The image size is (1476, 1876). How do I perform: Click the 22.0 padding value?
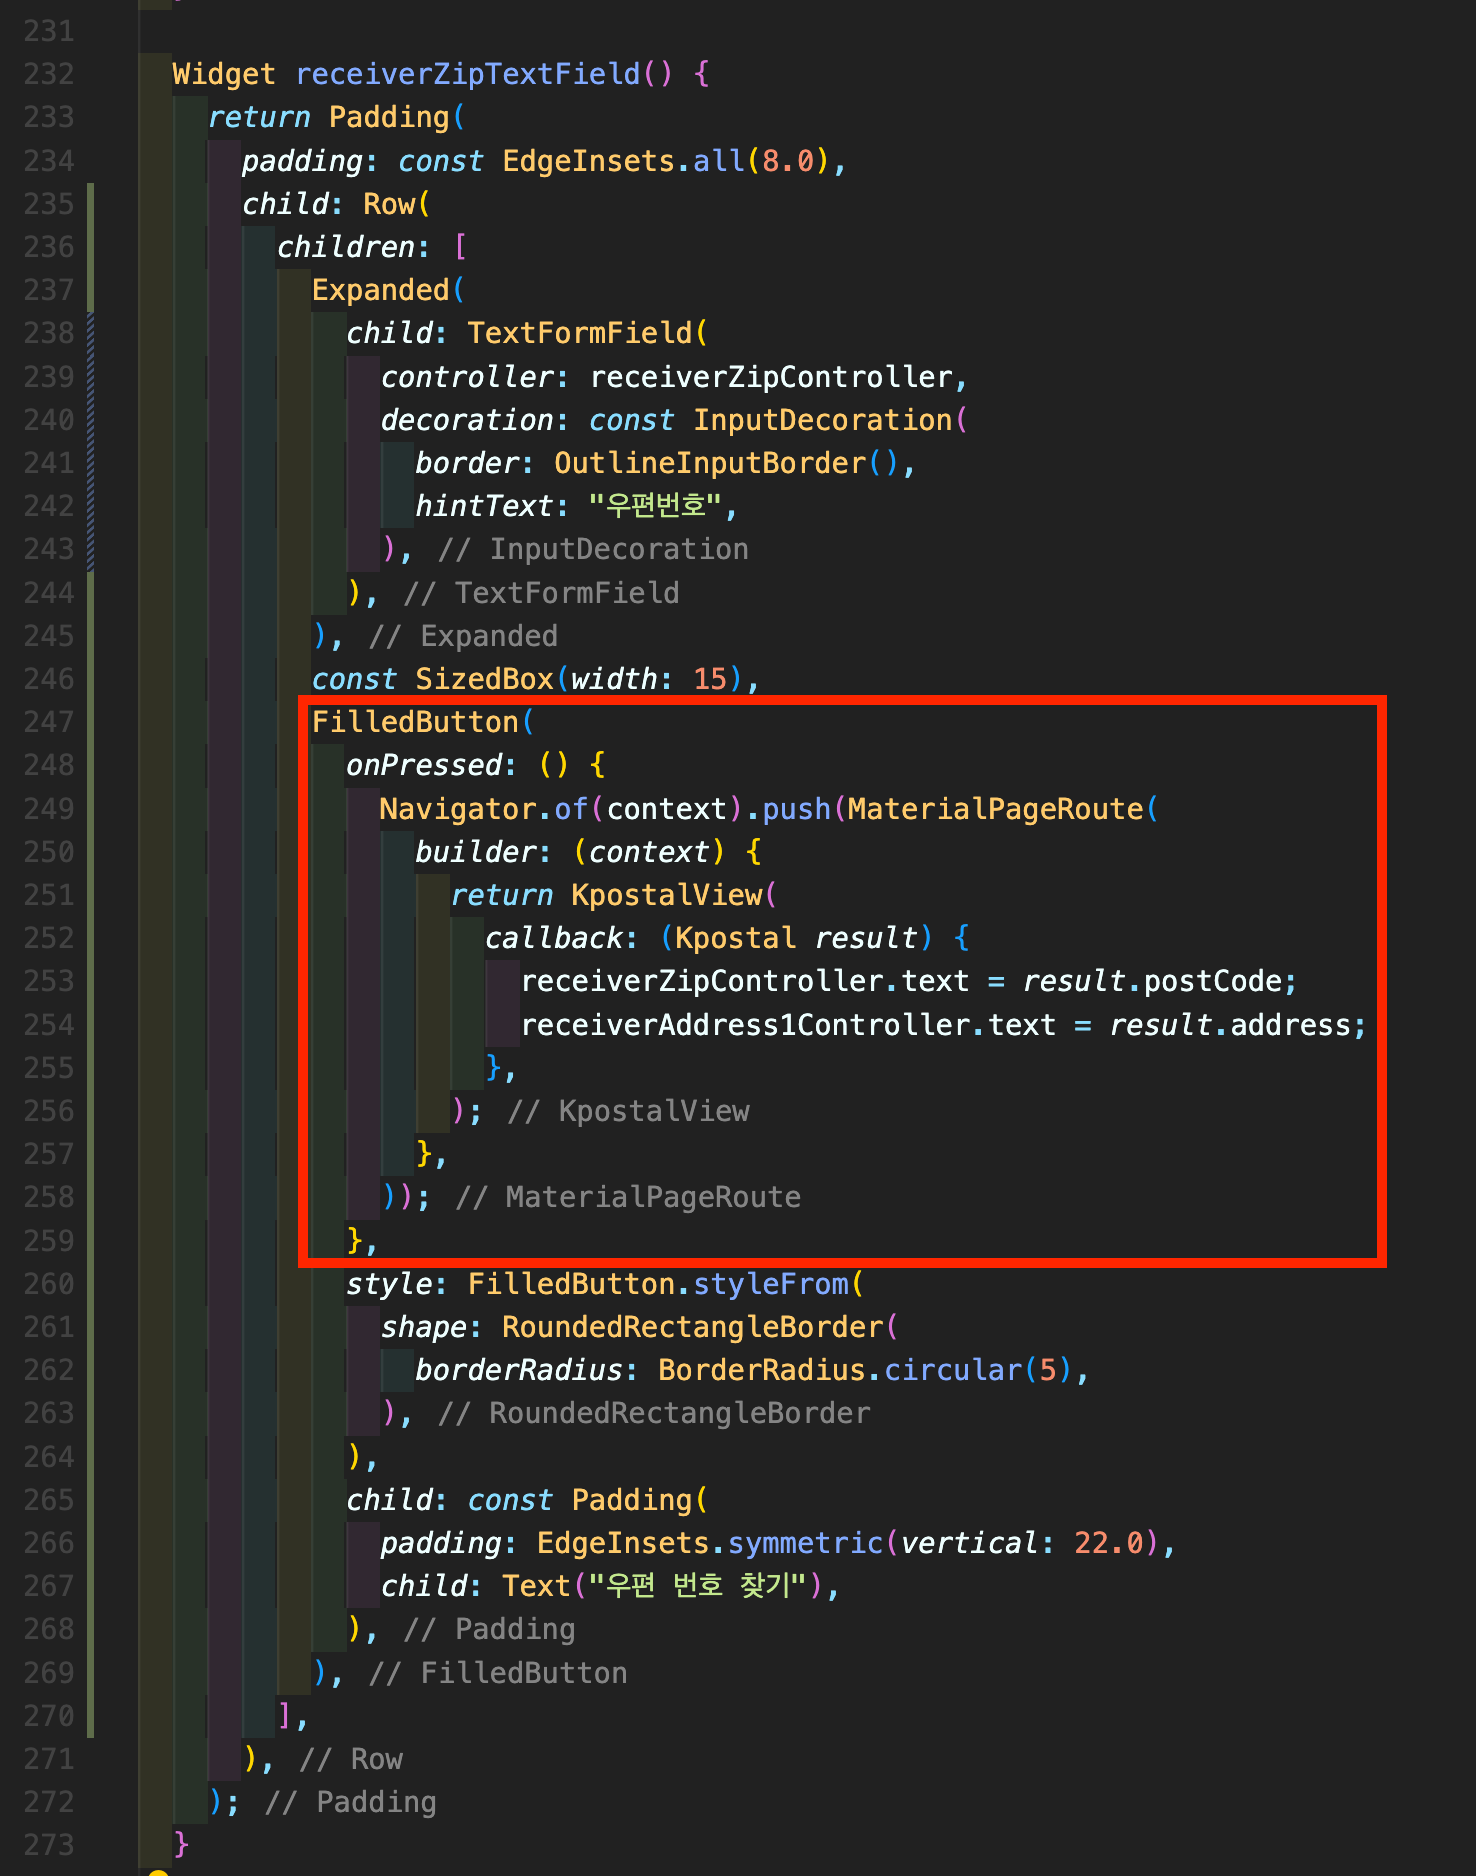[x=1109, y=1543]
